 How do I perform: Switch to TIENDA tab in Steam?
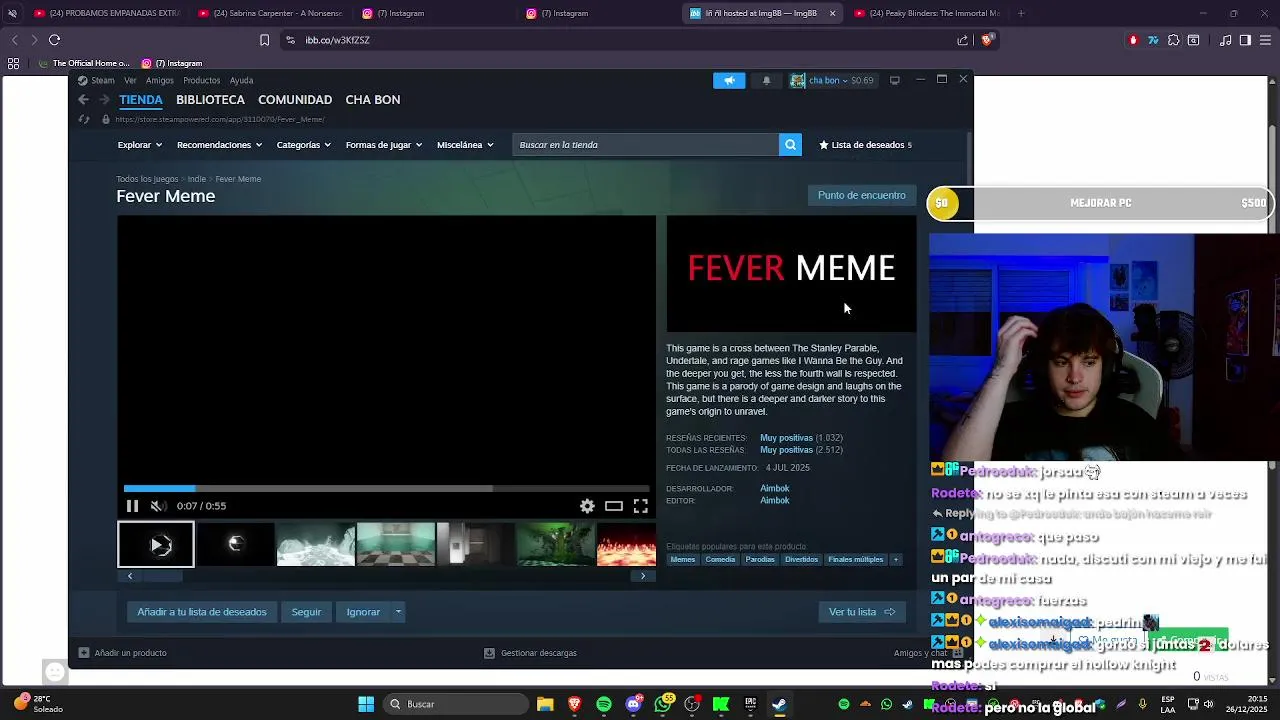141,100
